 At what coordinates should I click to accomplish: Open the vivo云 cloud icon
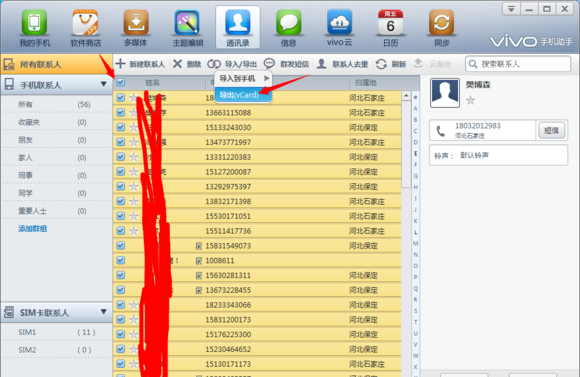pos(339,23)
